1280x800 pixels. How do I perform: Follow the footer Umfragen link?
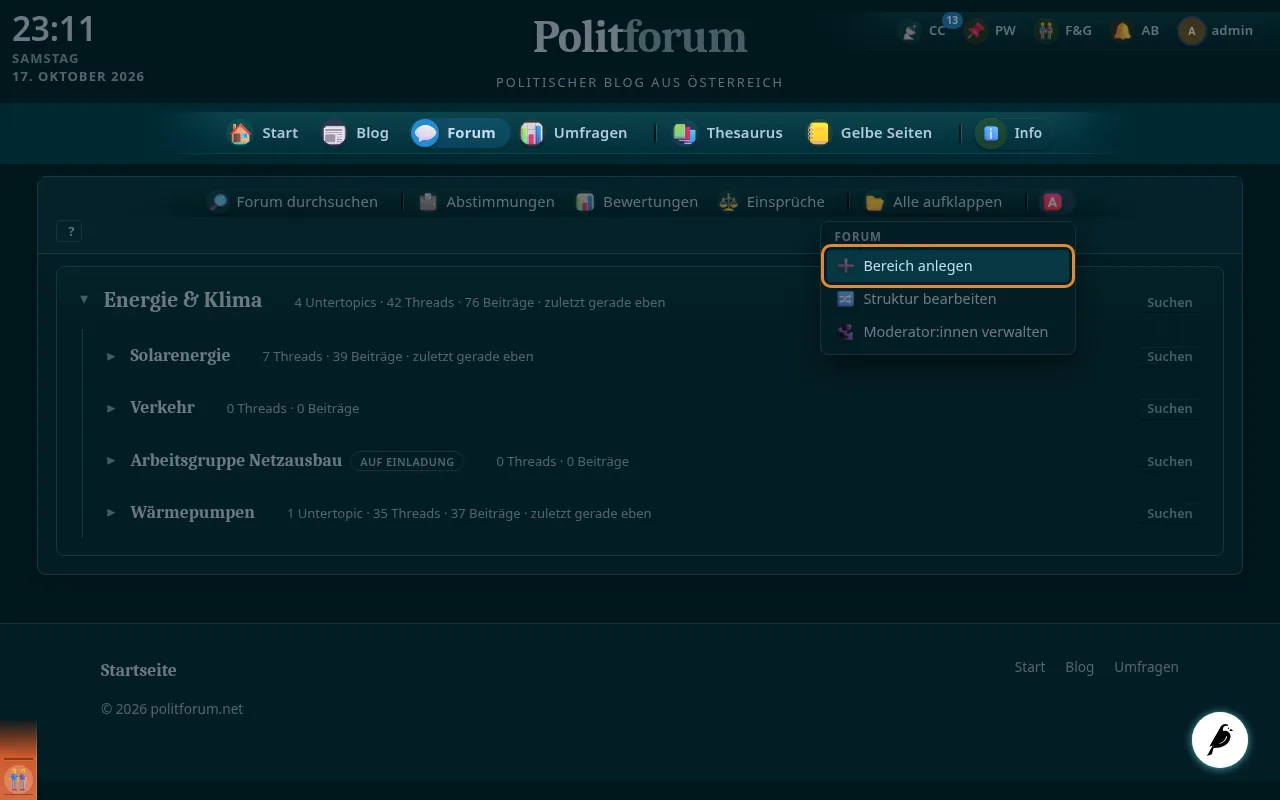1146,667
